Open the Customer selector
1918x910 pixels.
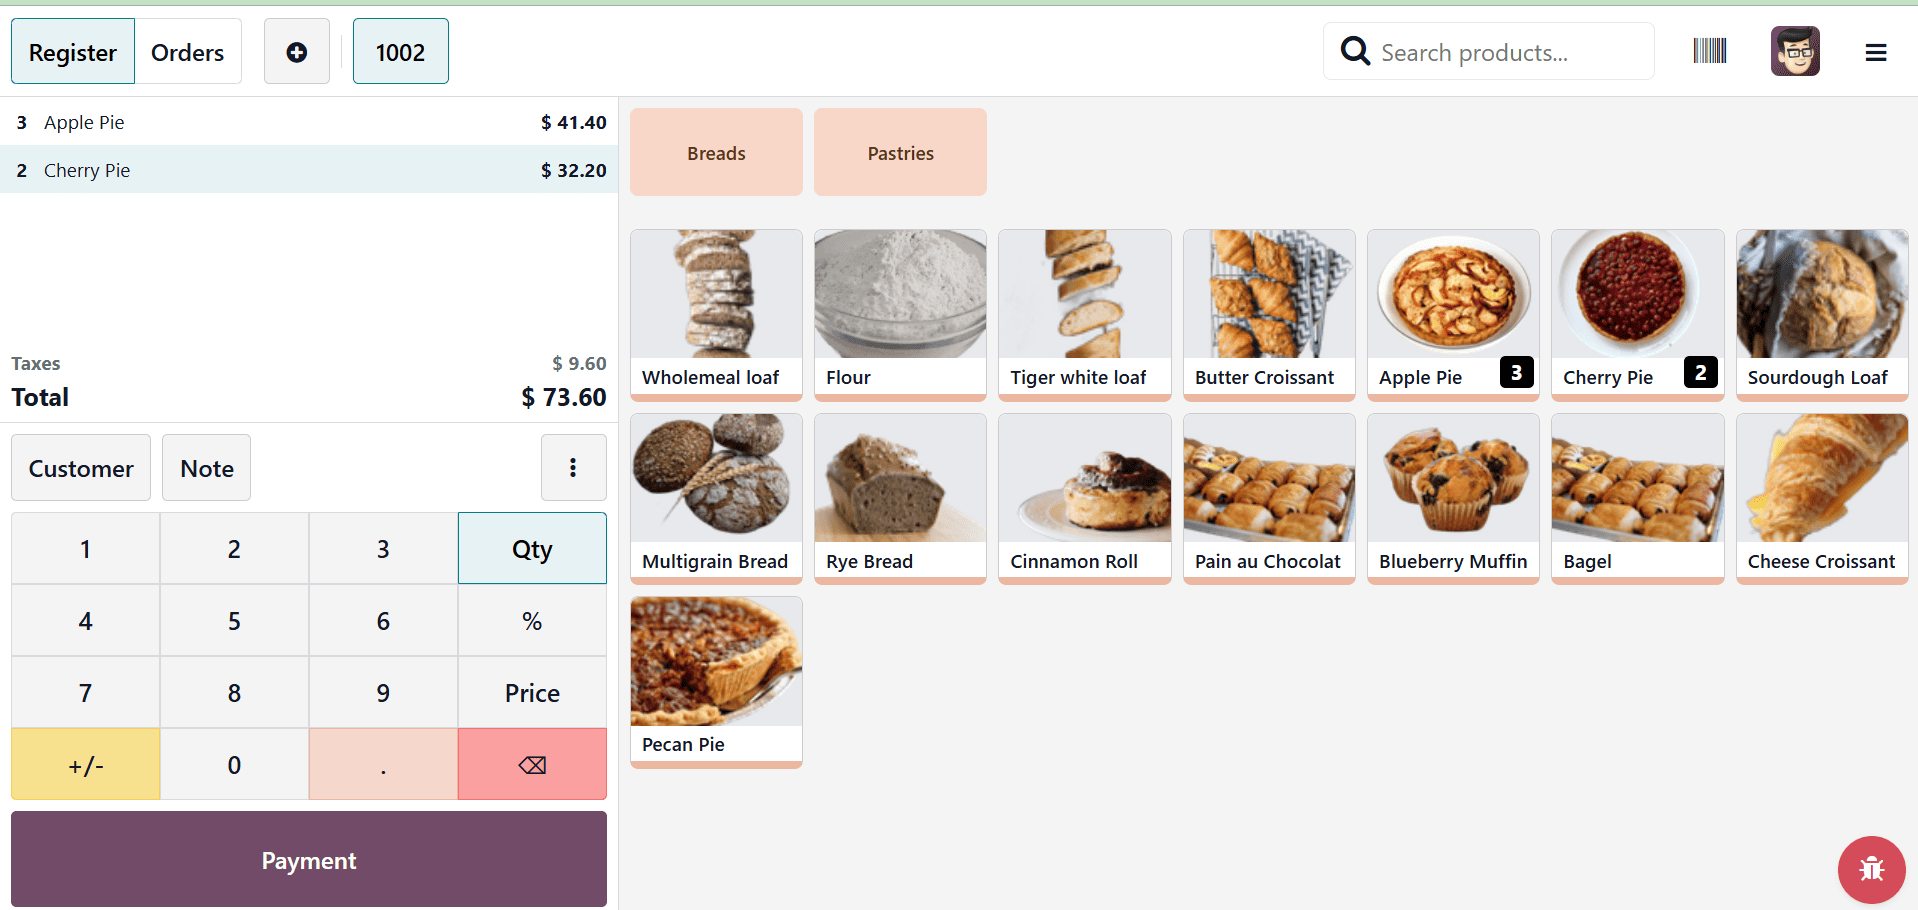[x=80, y=467]
